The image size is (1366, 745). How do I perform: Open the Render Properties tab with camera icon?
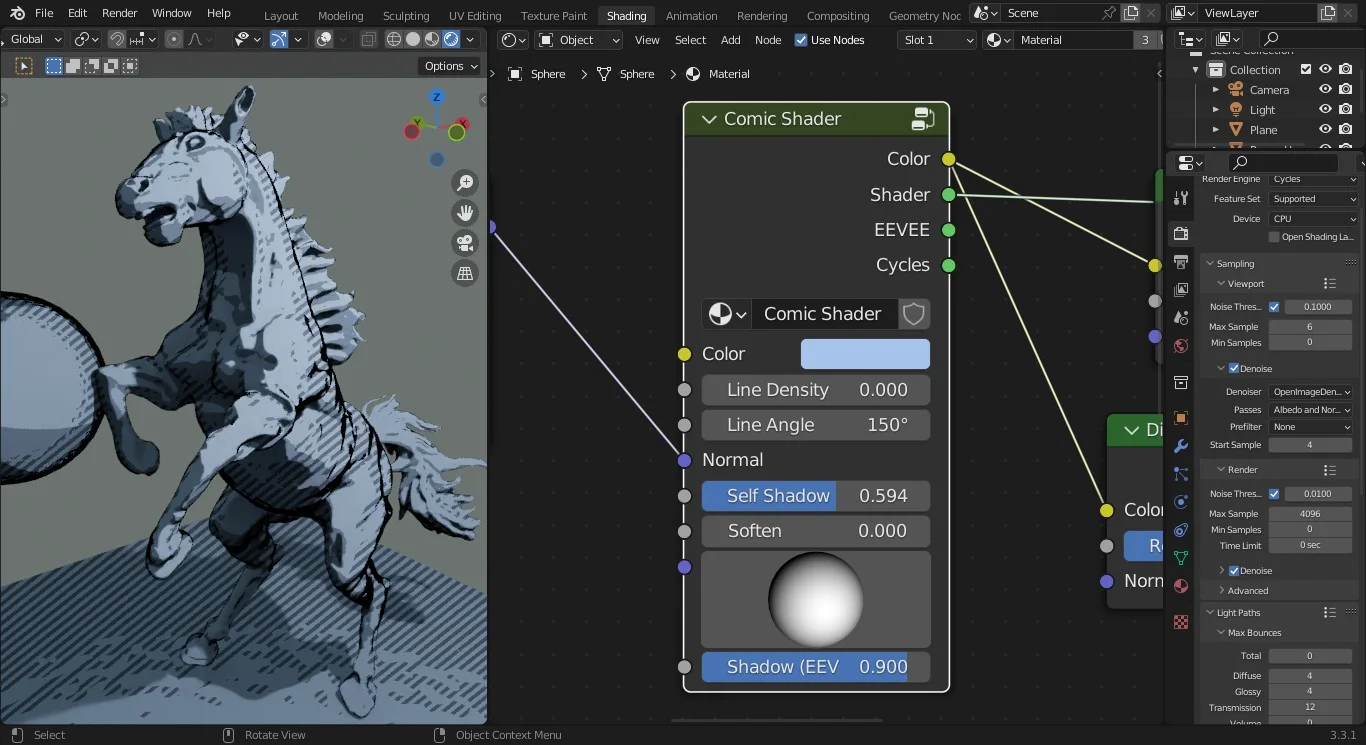[x=1181, y=233]
